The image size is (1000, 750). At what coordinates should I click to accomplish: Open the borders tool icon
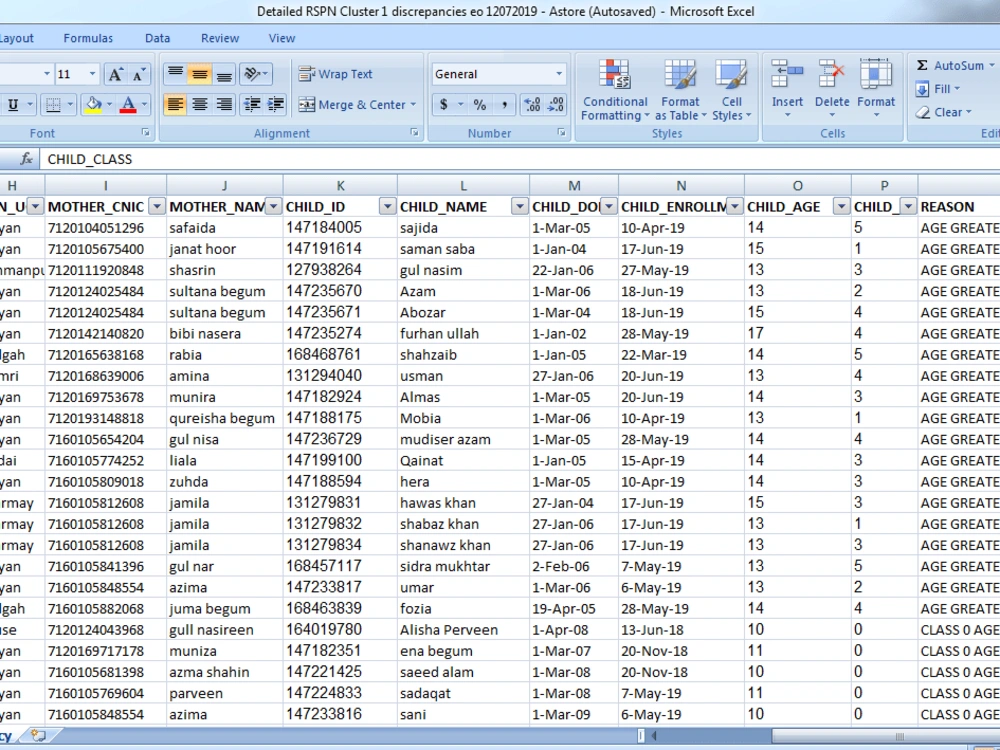pos(54,105)
